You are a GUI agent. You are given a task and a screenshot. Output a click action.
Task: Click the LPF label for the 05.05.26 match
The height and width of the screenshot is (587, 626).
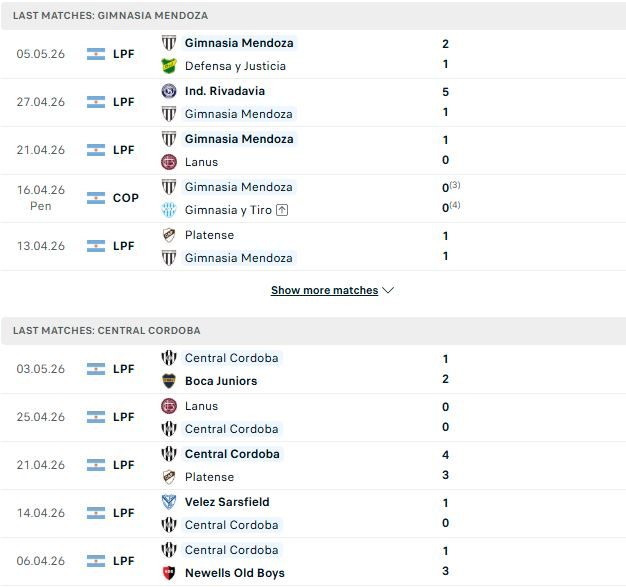coord(123,54)
